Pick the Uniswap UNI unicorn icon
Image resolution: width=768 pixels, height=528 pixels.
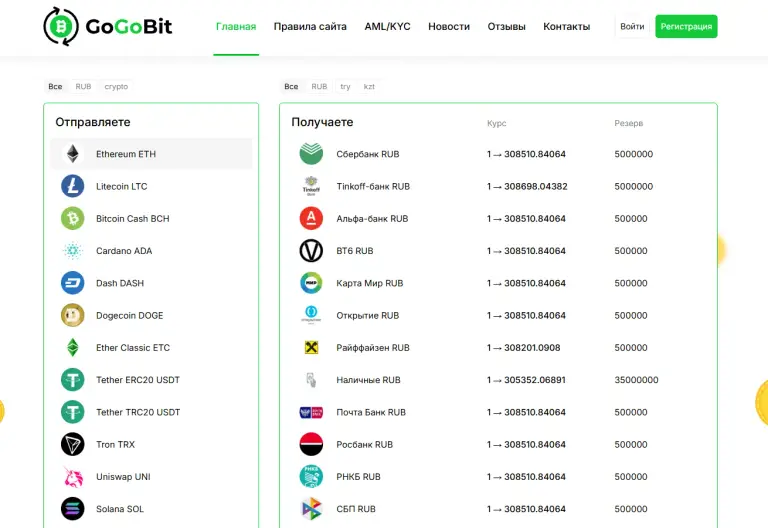72,477
